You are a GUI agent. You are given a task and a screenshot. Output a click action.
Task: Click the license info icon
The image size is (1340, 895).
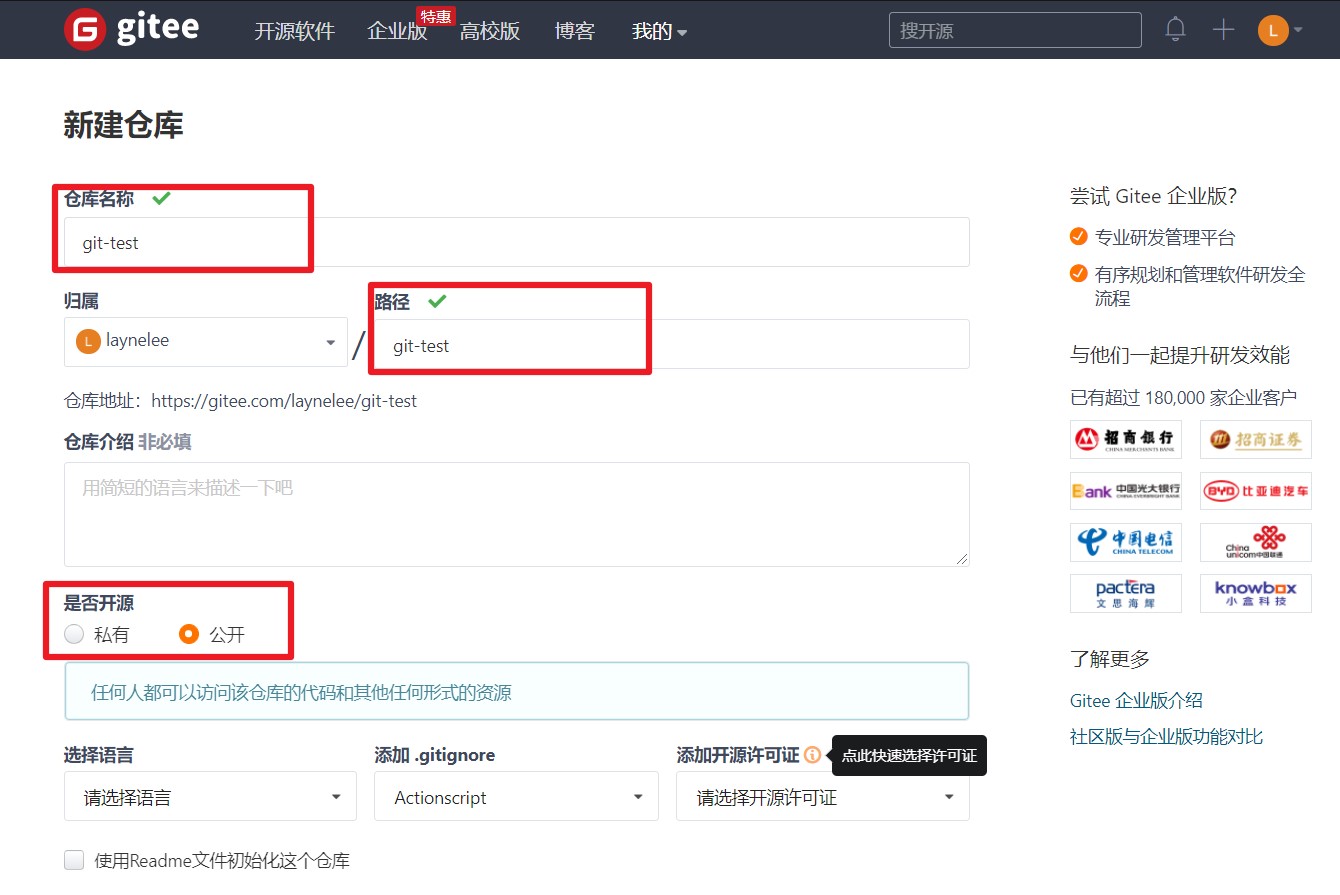tap(812, 755)
